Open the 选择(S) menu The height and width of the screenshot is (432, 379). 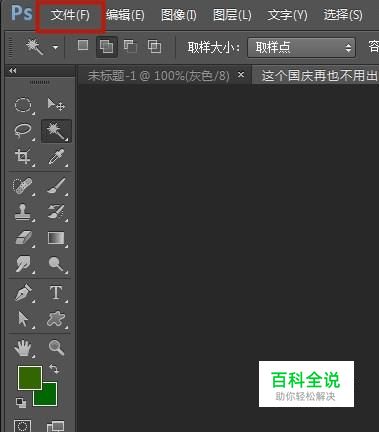pyautogui.click(x=343, y=15)
